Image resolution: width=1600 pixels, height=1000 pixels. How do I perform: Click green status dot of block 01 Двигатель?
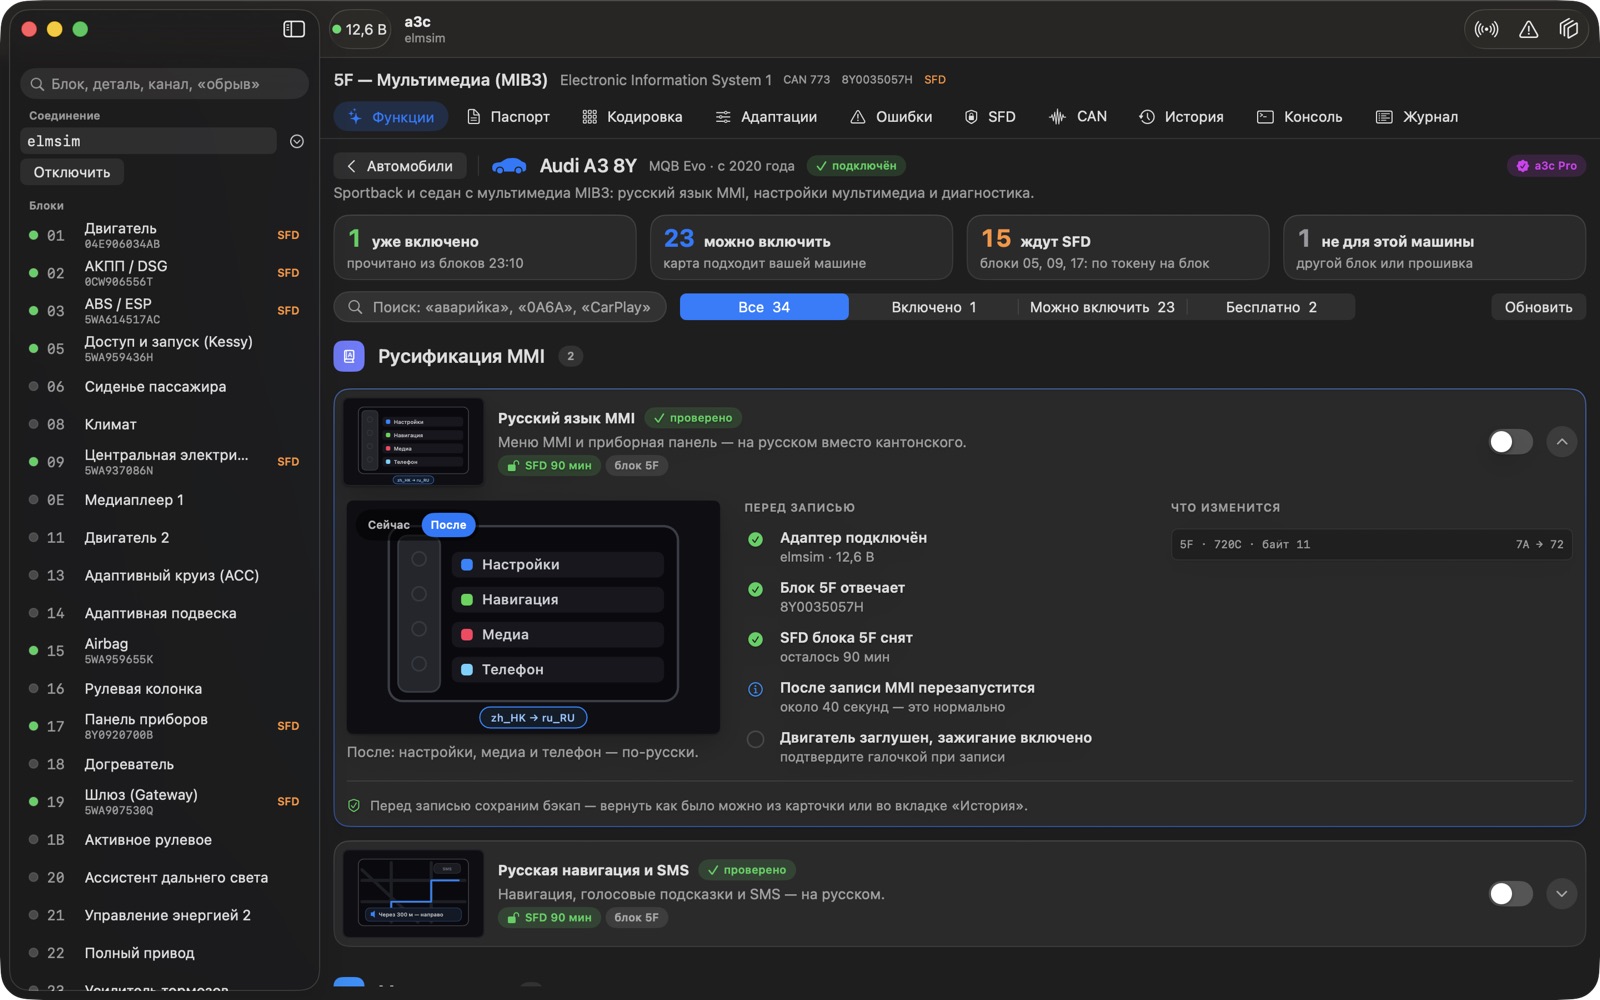34,236
